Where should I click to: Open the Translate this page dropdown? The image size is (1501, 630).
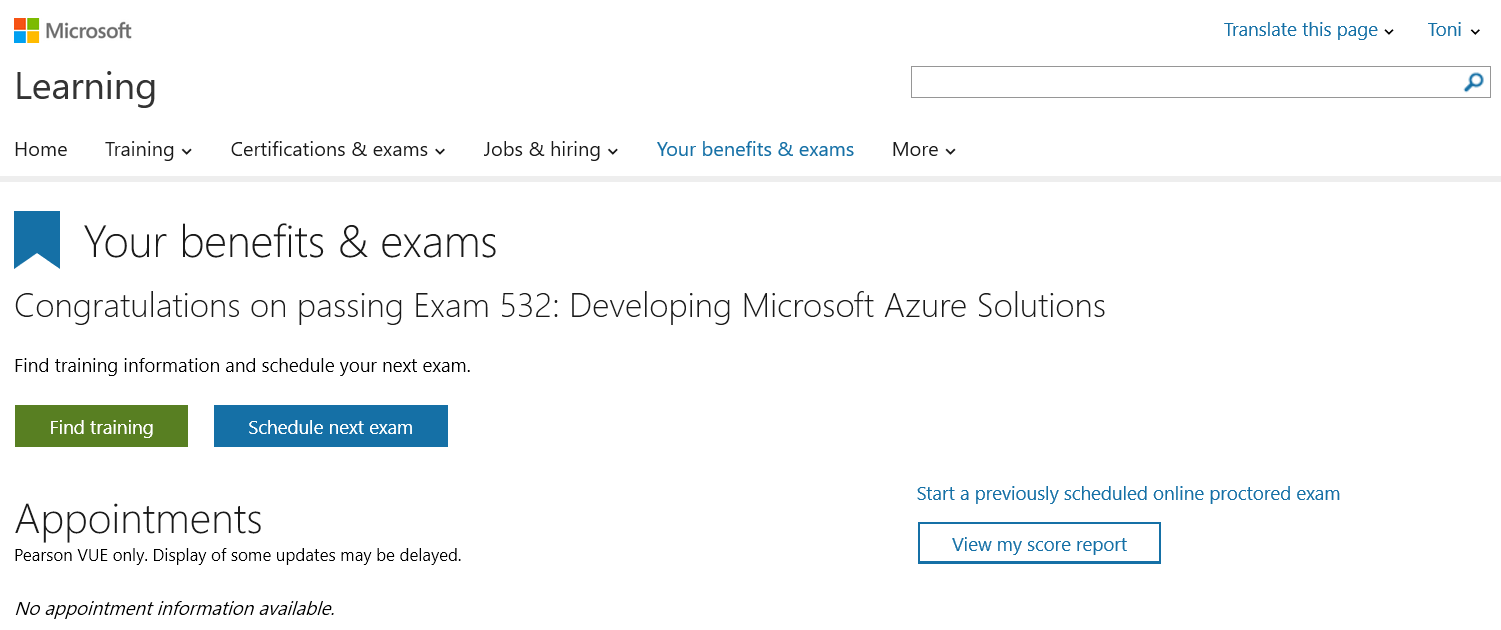pyautogui.click(x=1308, y=30)
